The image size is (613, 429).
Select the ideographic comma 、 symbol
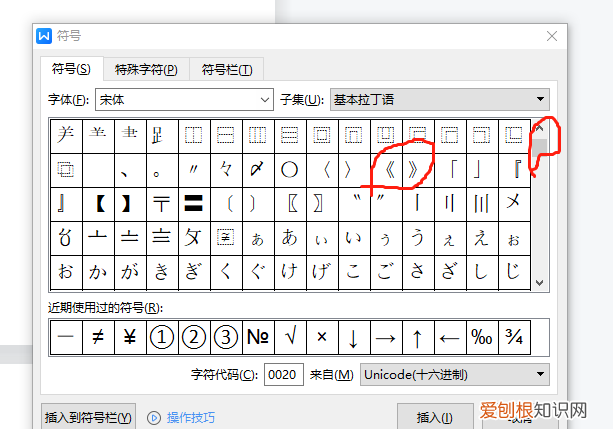(131, 170)
